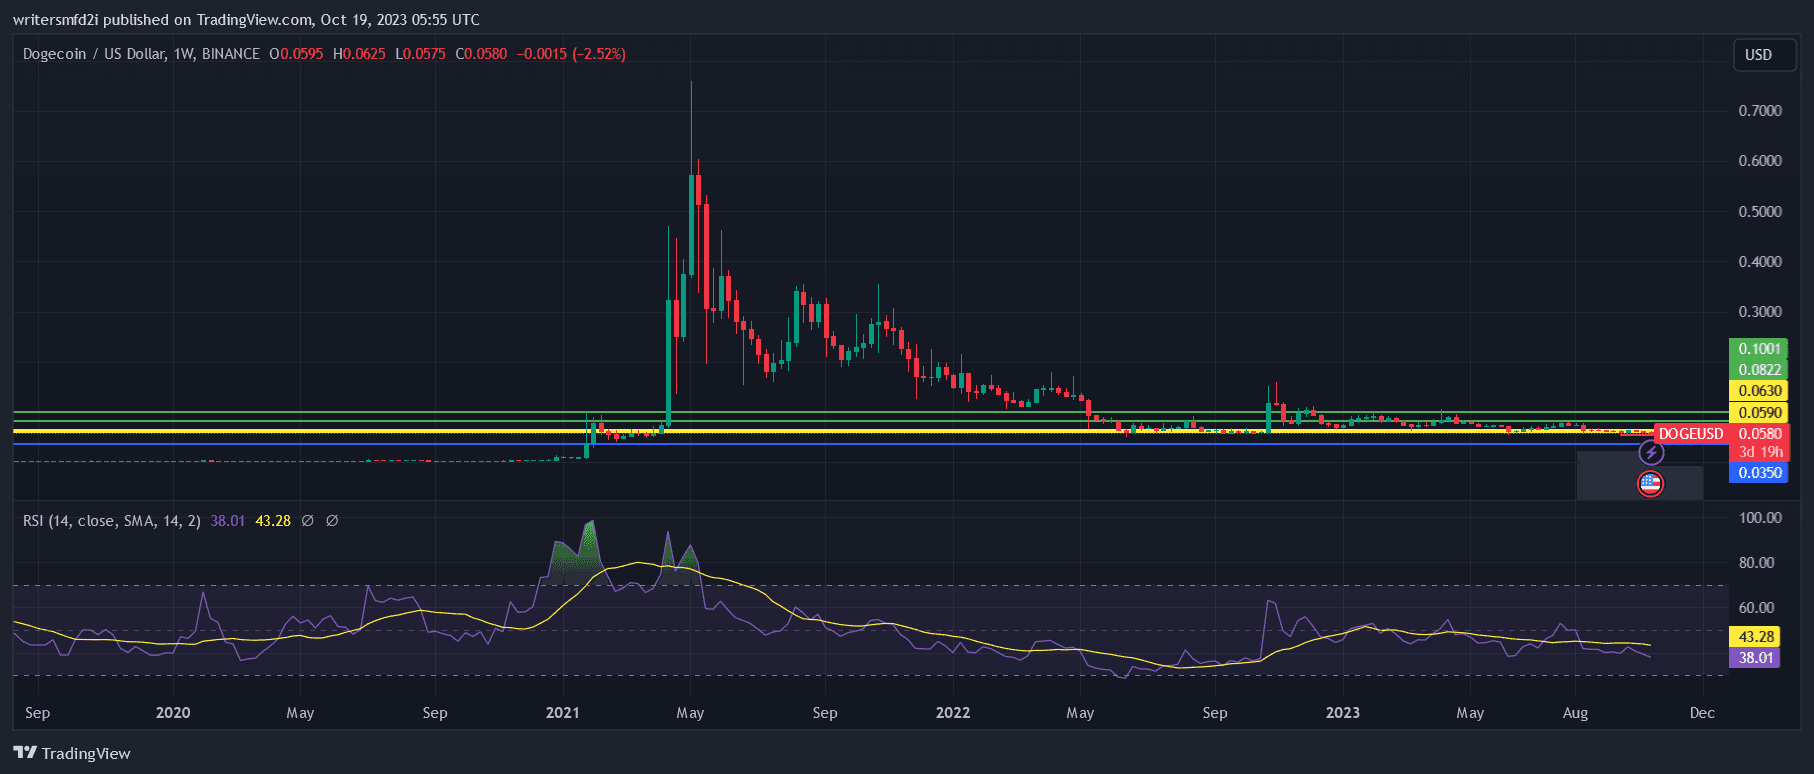Click the purple lightning bolt event icon

pos(1651,453)
